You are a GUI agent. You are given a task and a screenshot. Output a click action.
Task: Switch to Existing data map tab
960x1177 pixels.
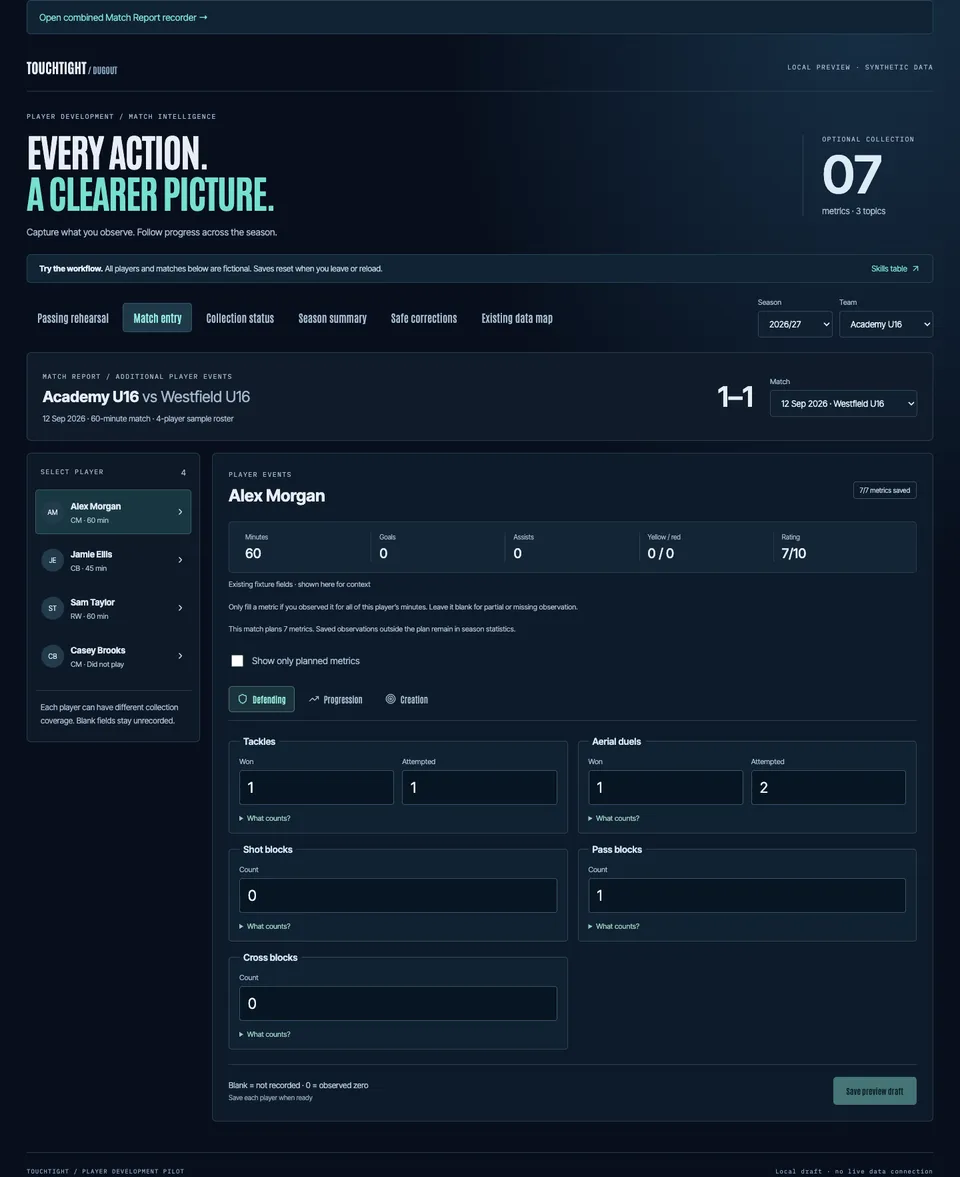click(517, 318)
